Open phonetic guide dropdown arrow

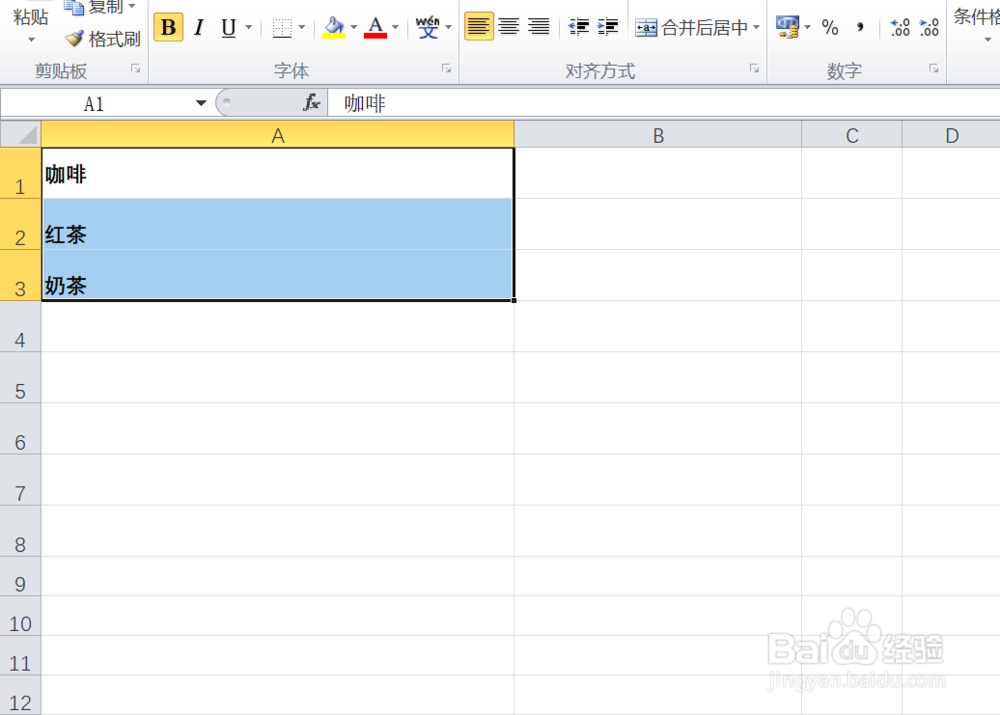[x=448, y=27]
